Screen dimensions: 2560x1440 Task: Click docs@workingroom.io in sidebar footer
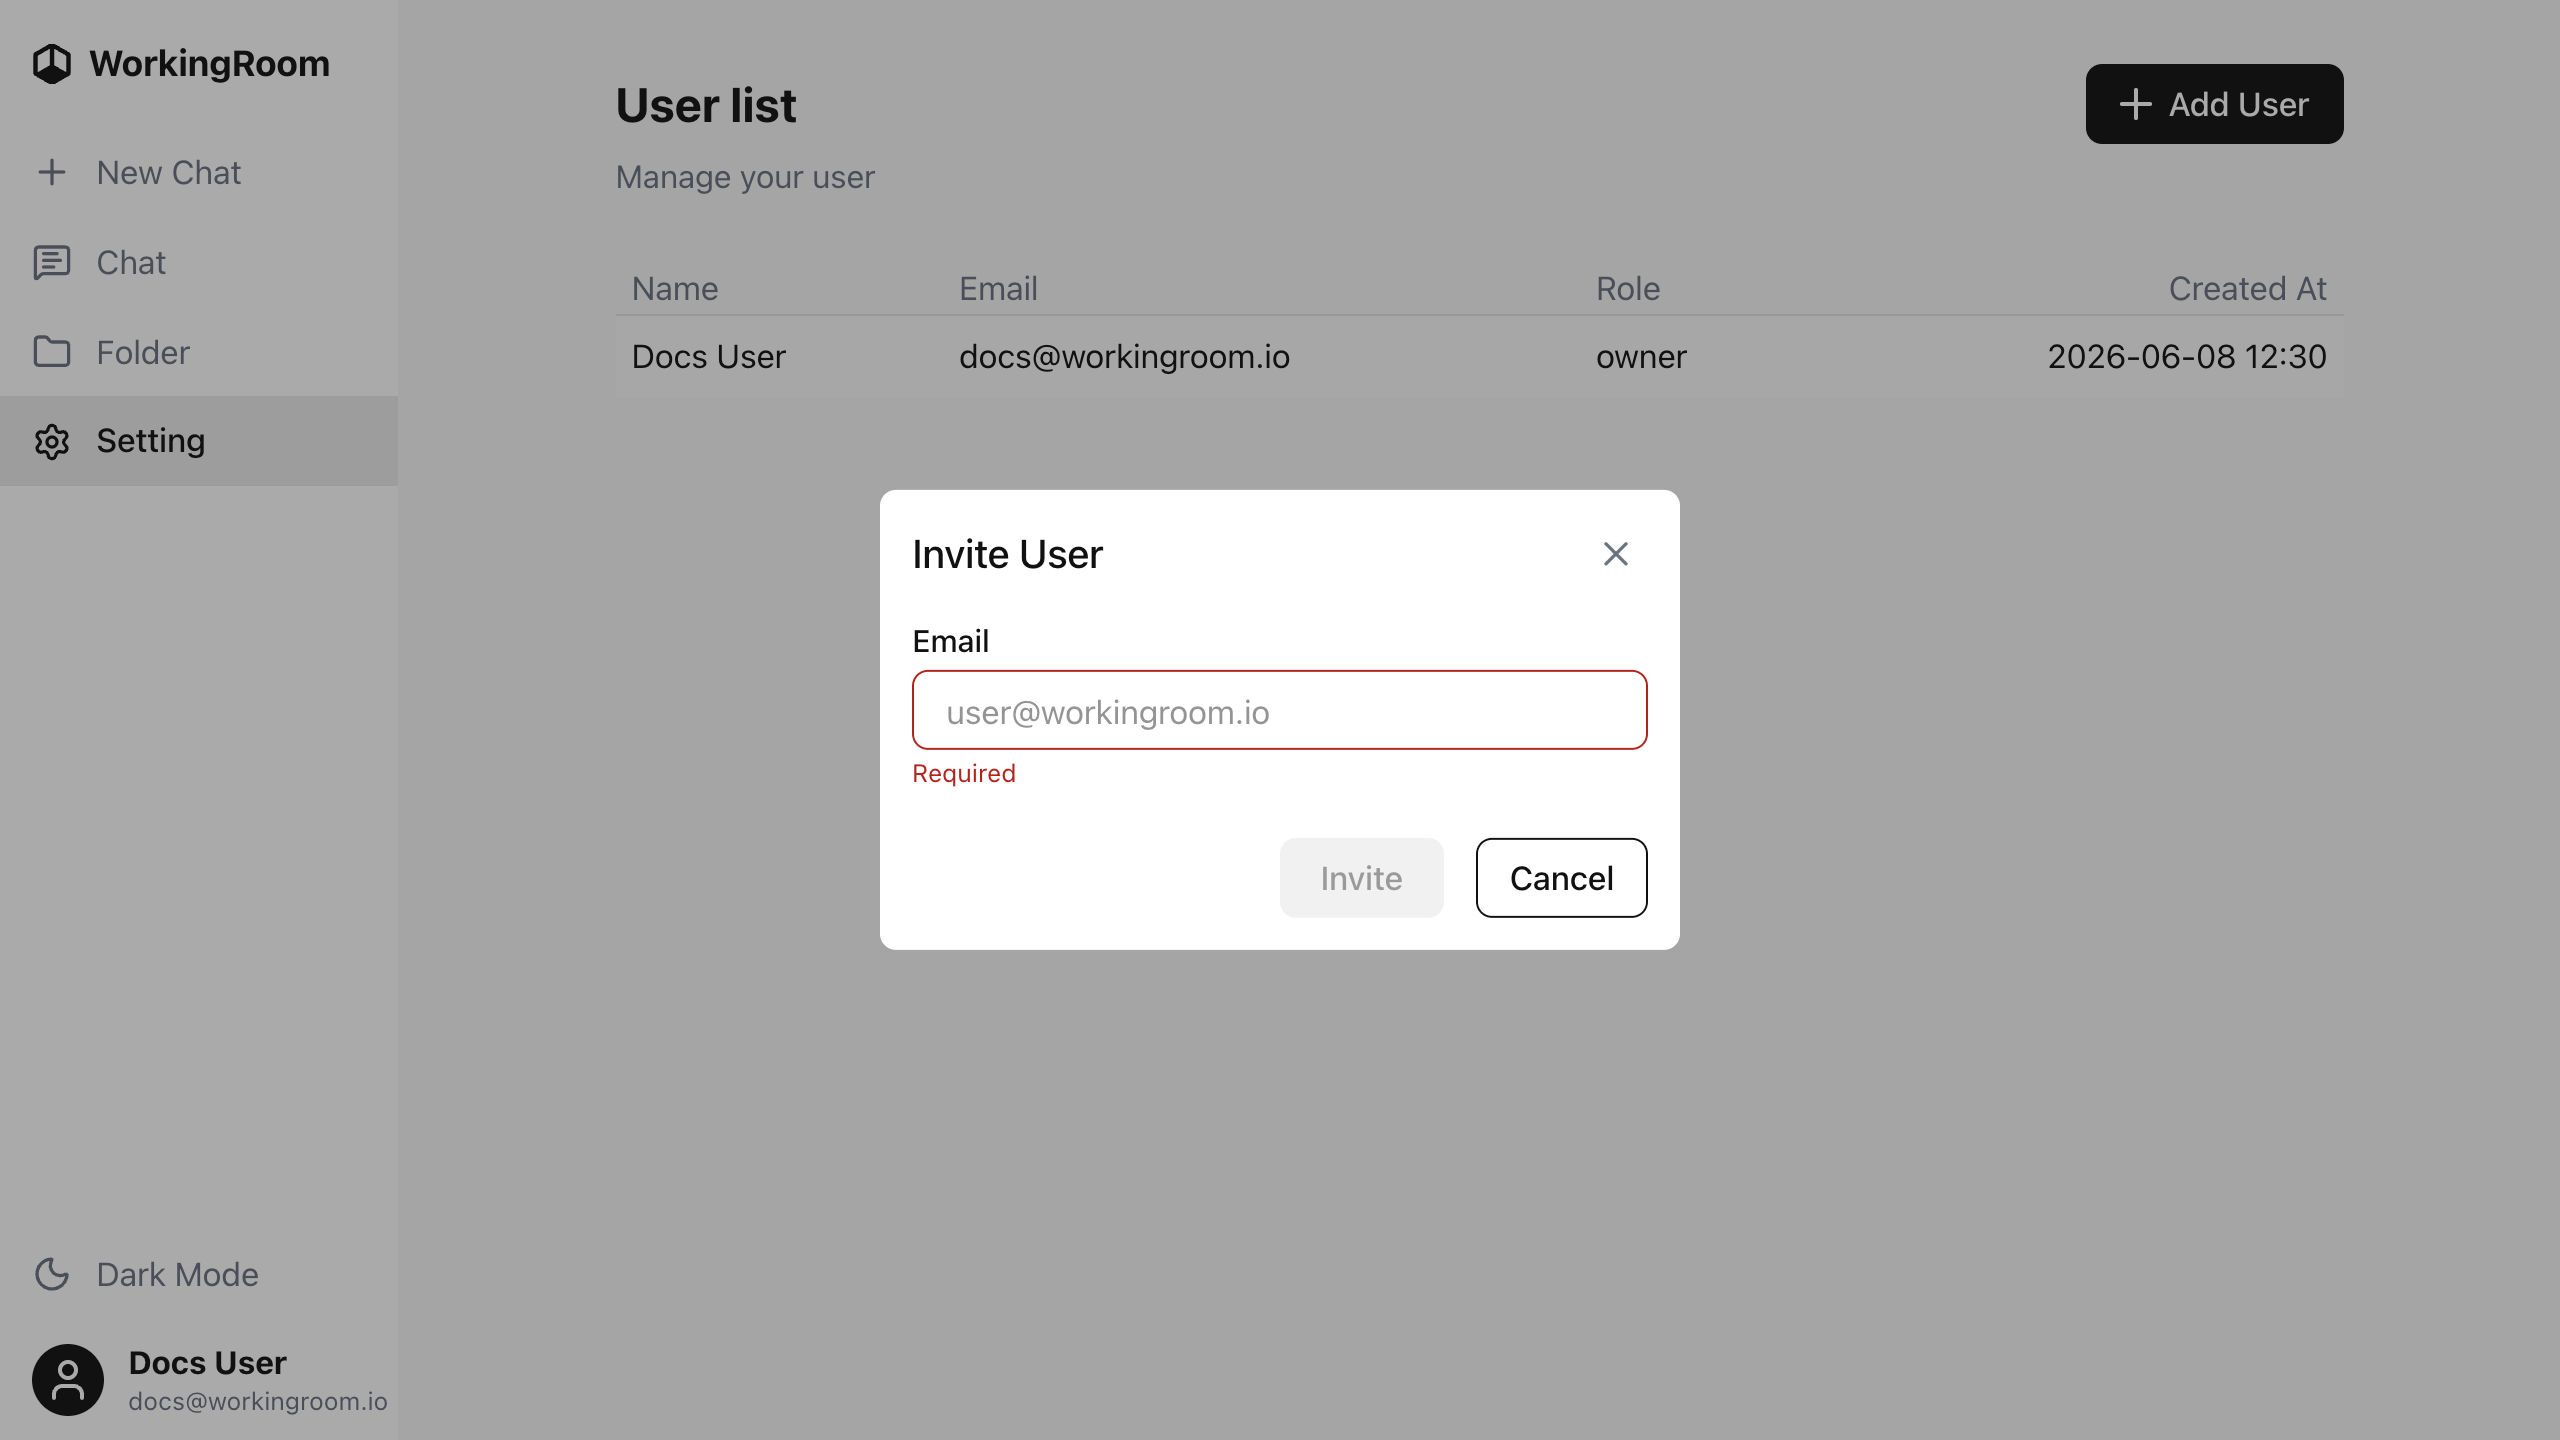tap(258, 1401)
